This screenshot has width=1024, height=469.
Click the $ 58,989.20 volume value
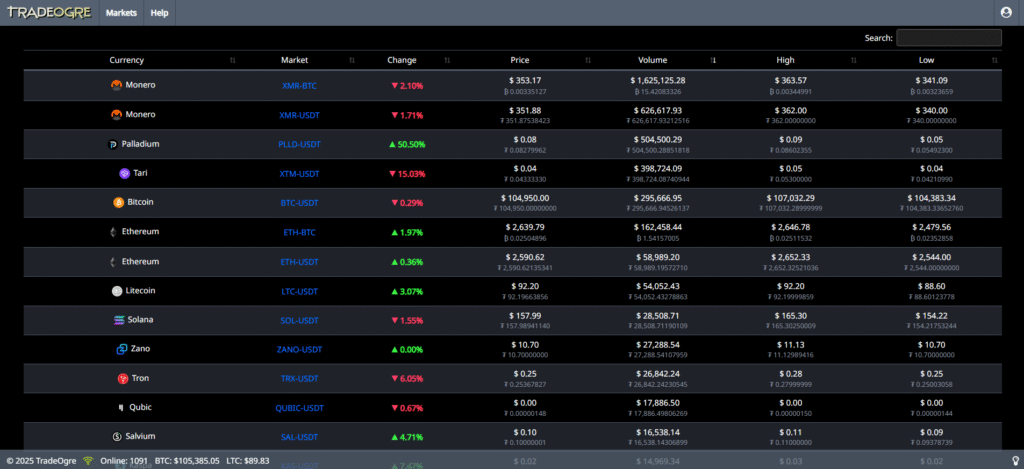(x=658, y=257)
